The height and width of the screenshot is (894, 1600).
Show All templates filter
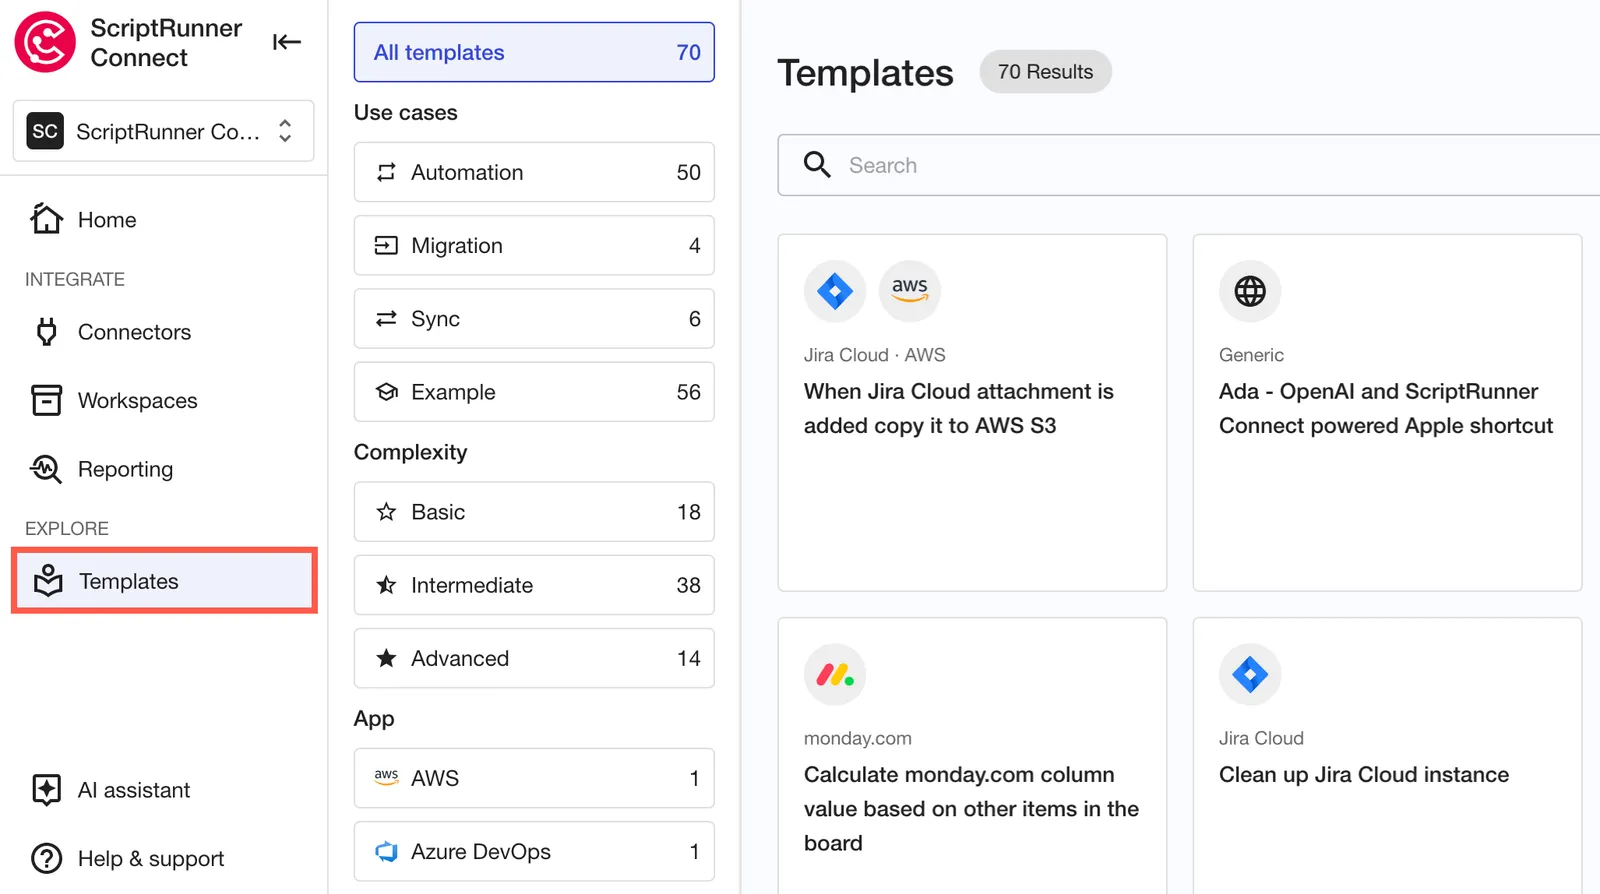click(x=534, y=52)
